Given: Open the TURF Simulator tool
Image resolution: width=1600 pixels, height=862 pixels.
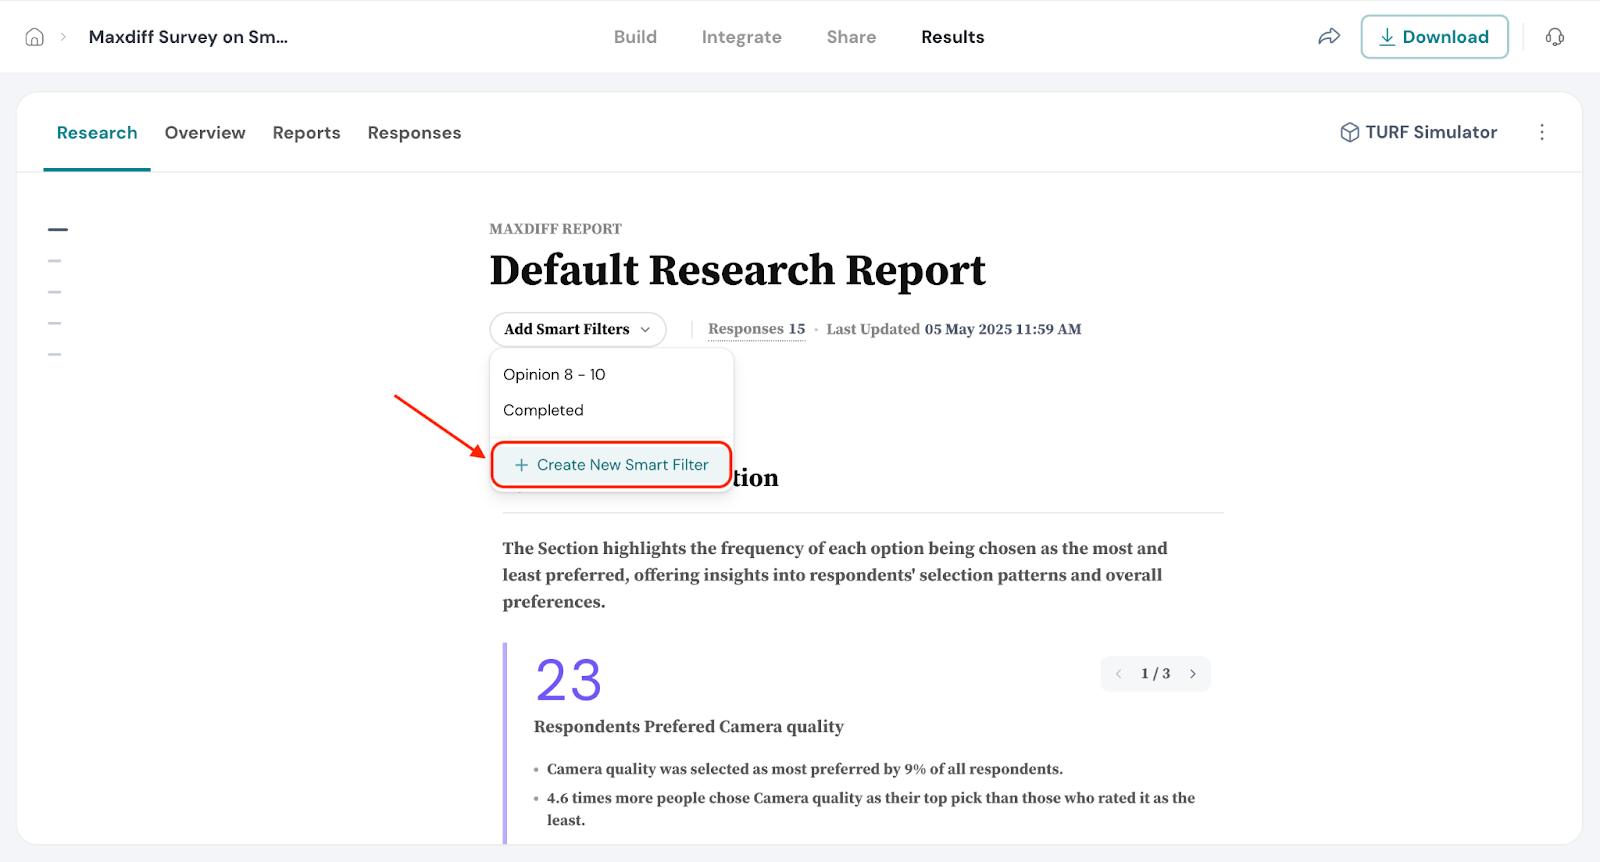Looking at the screenshot, I should [x=1418, y=132].
